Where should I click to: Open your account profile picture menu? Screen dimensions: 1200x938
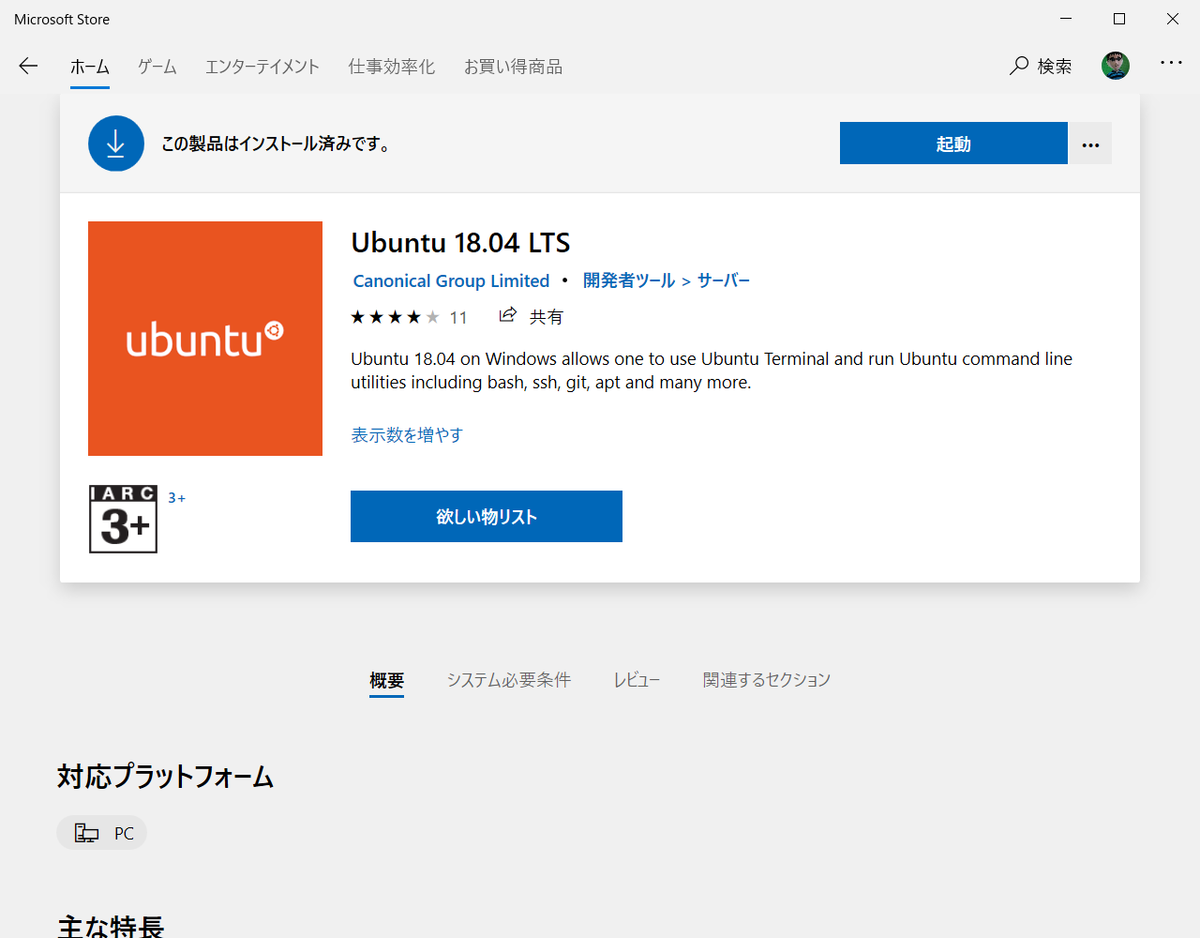click(1115, 65)
